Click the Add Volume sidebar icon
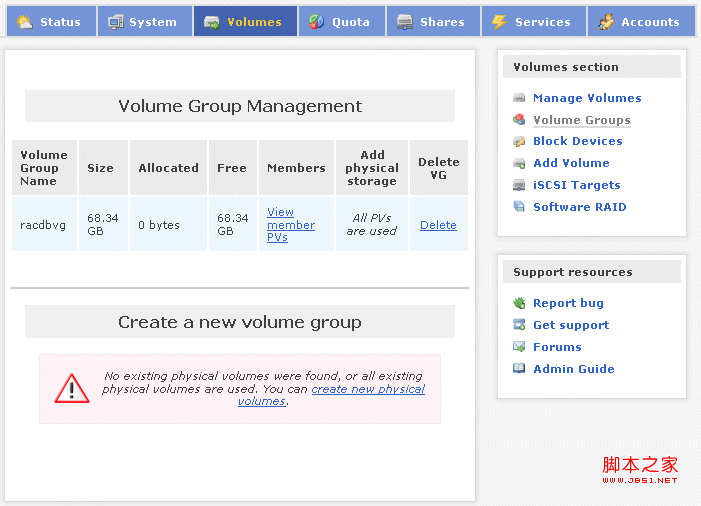Image resolution: width=701 pixels, height=506 pixels. click(519, 163)
